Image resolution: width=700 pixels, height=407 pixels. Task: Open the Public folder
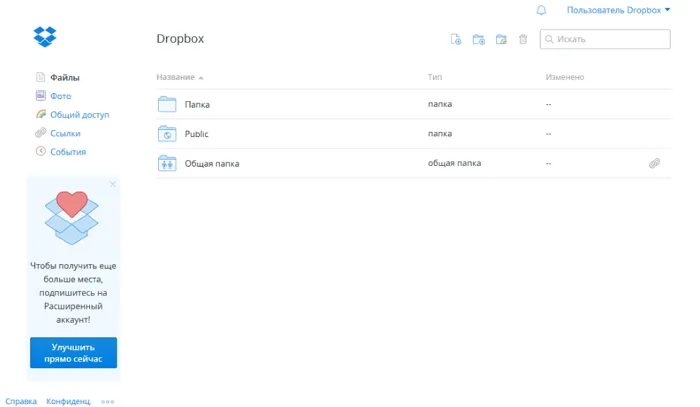pyautogui.click(x=196, y=134)
